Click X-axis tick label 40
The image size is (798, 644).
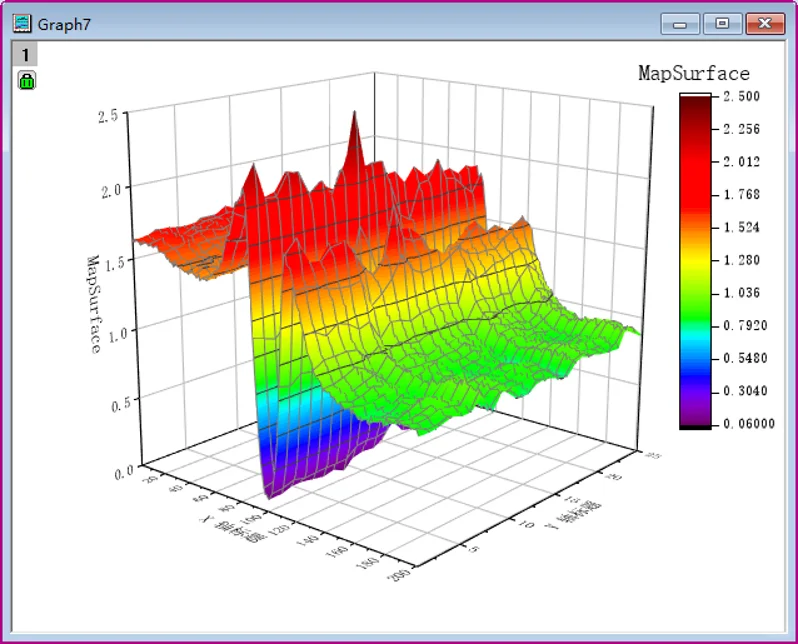(x=176, y=488)
